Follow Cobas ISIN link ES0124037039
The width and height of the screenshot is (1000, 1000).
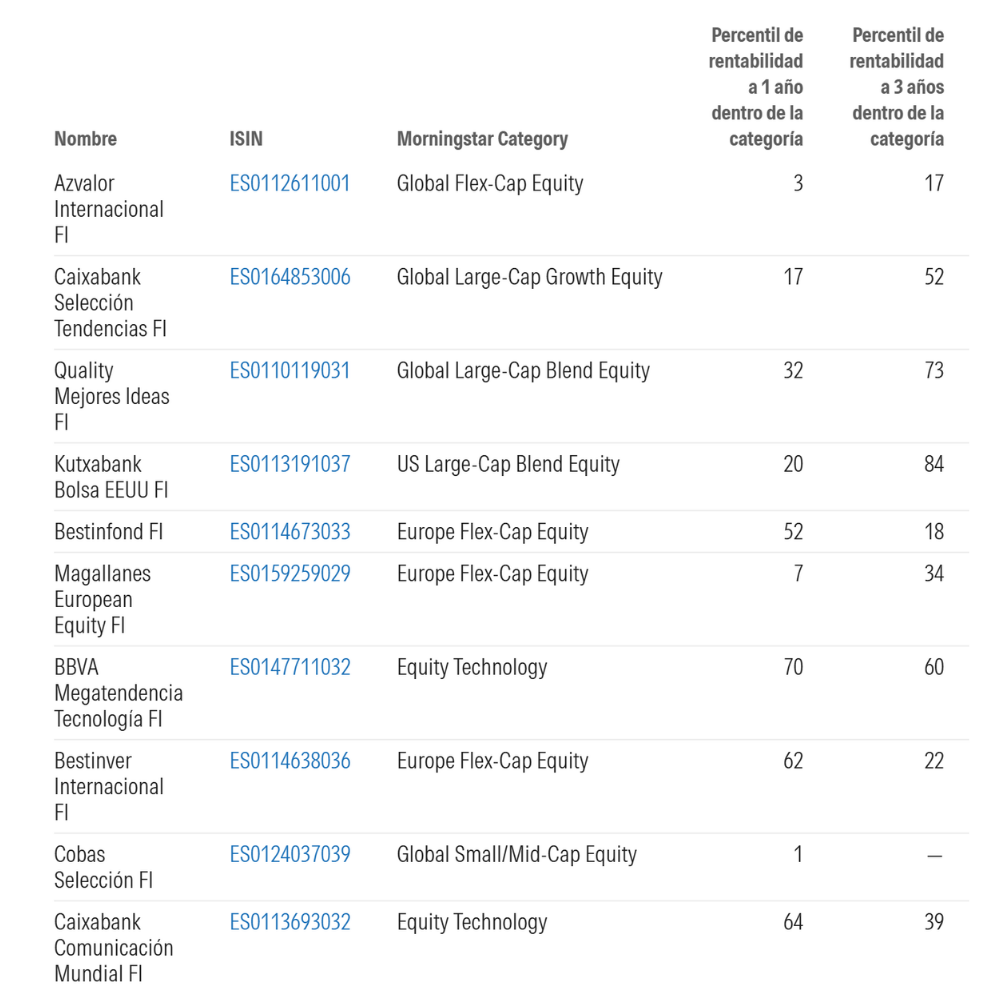tap(290, 855)
